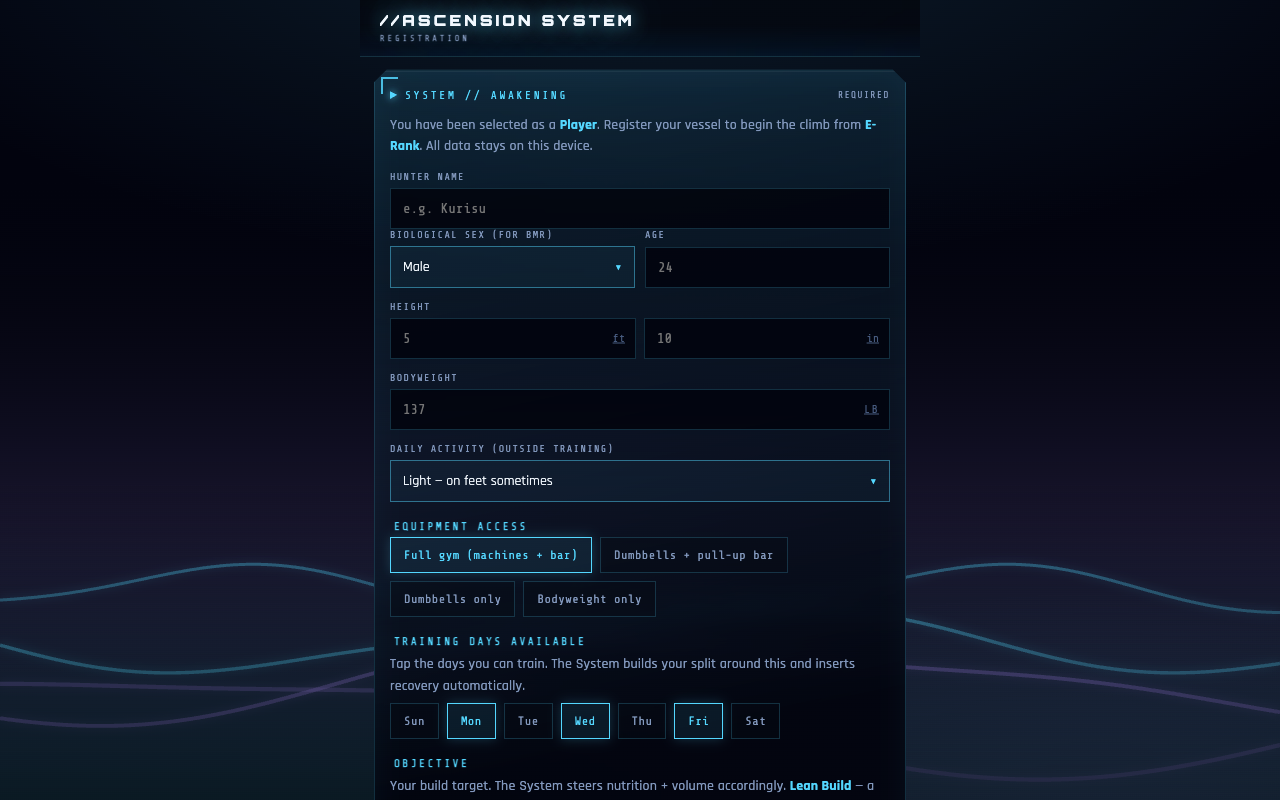Click the ft unit label
1280x800 pixels.
tap(619, 339)
